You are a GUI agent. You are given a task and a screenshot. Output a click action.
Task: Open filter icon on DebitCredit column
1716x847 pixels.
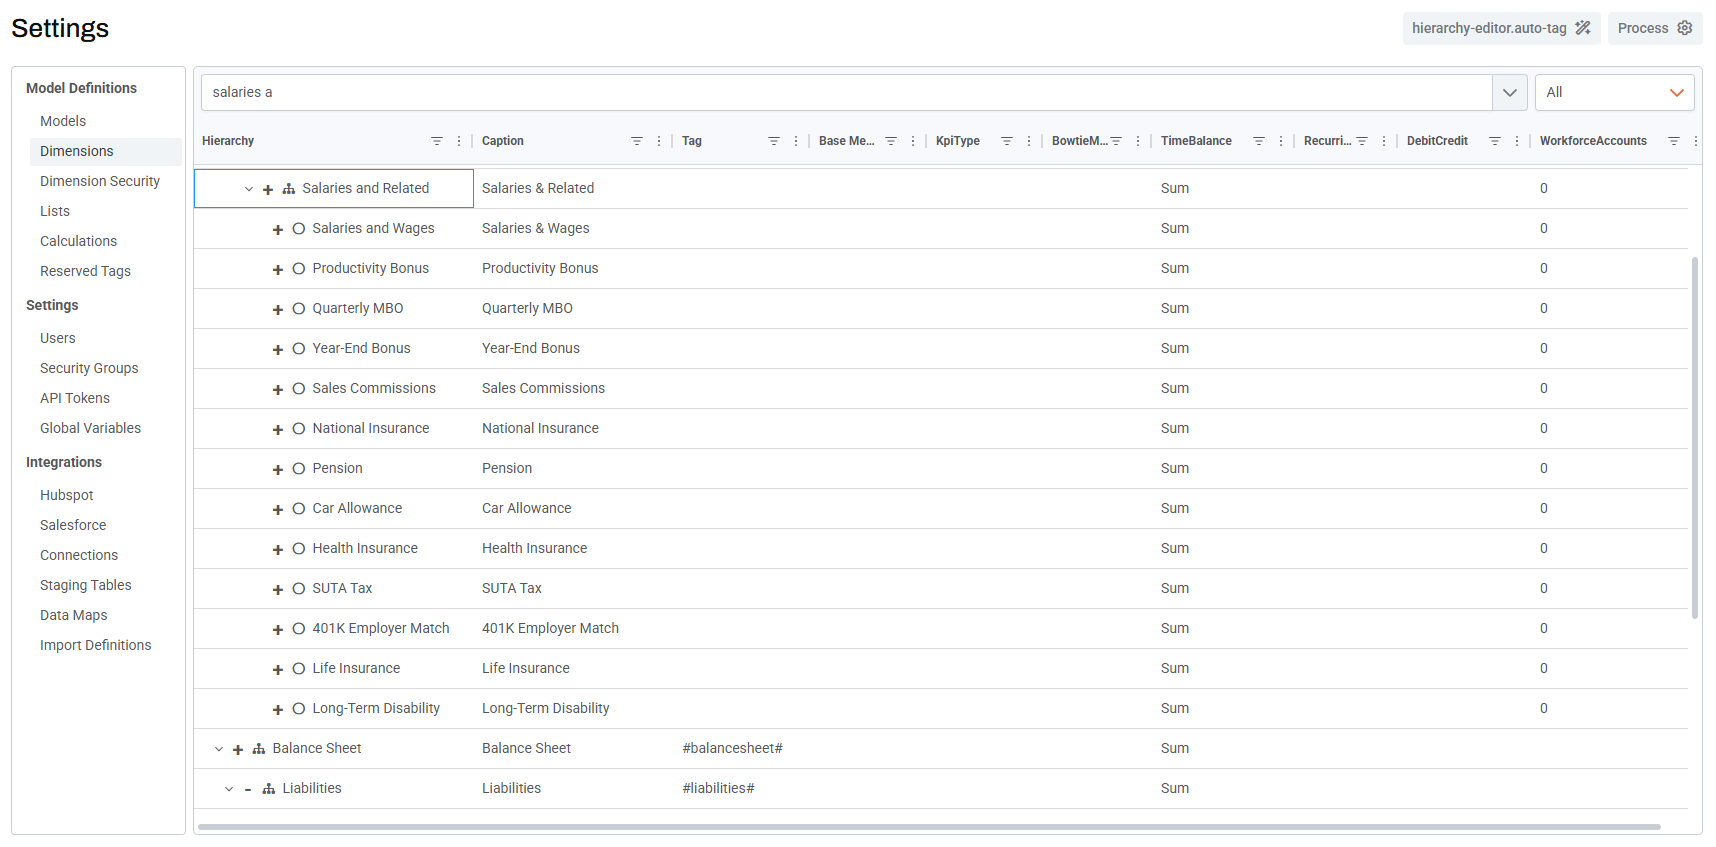1495,141
